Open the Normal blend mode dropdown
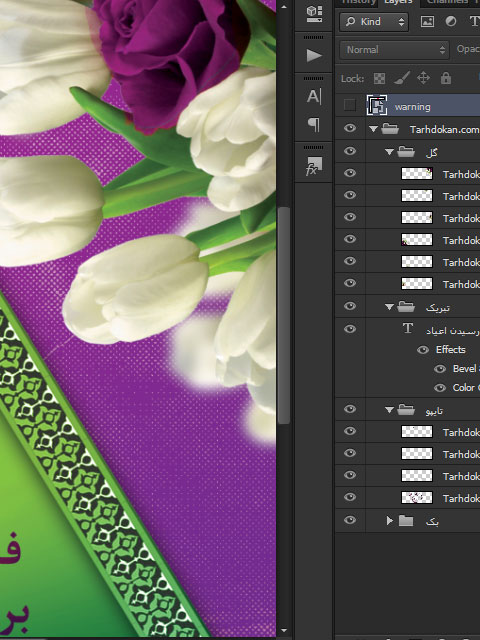The height and width of the screenshot is (640, 480). pos(394,50)
